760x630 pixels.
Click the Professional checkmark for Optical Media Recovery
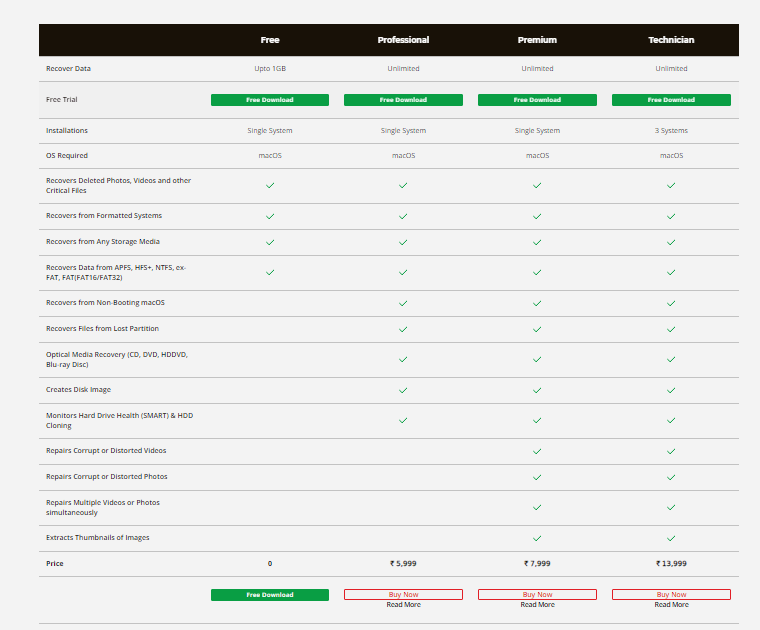pos(403,360)
